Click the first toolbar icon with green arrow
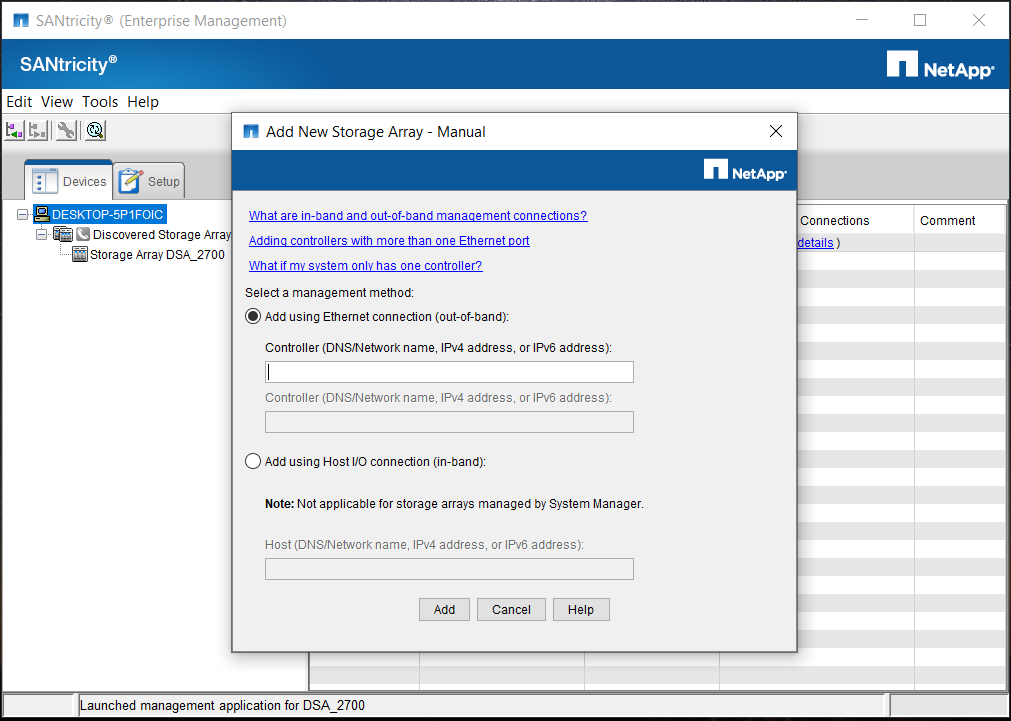 (x=15, y=131)
